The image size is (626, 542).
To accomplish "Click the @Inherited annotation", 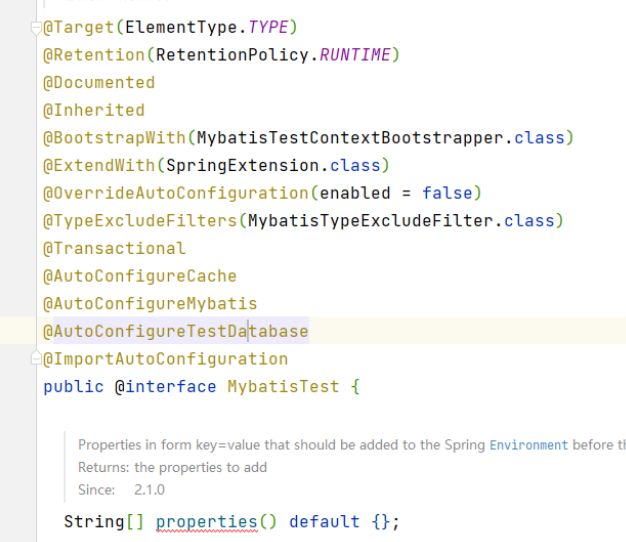I will point(94,110).
